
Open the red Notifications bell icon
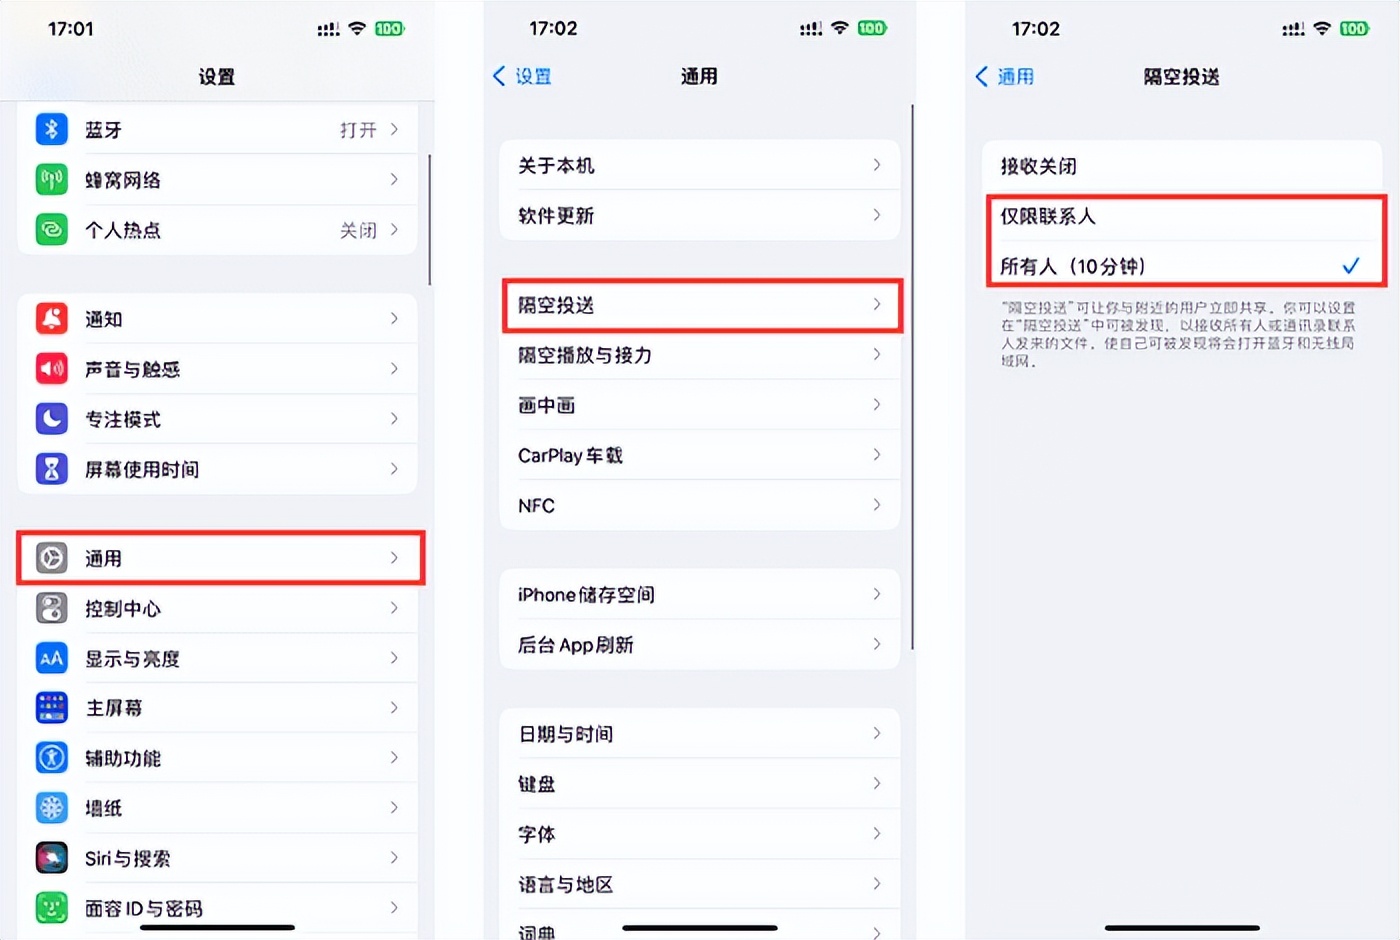point(52,318)
